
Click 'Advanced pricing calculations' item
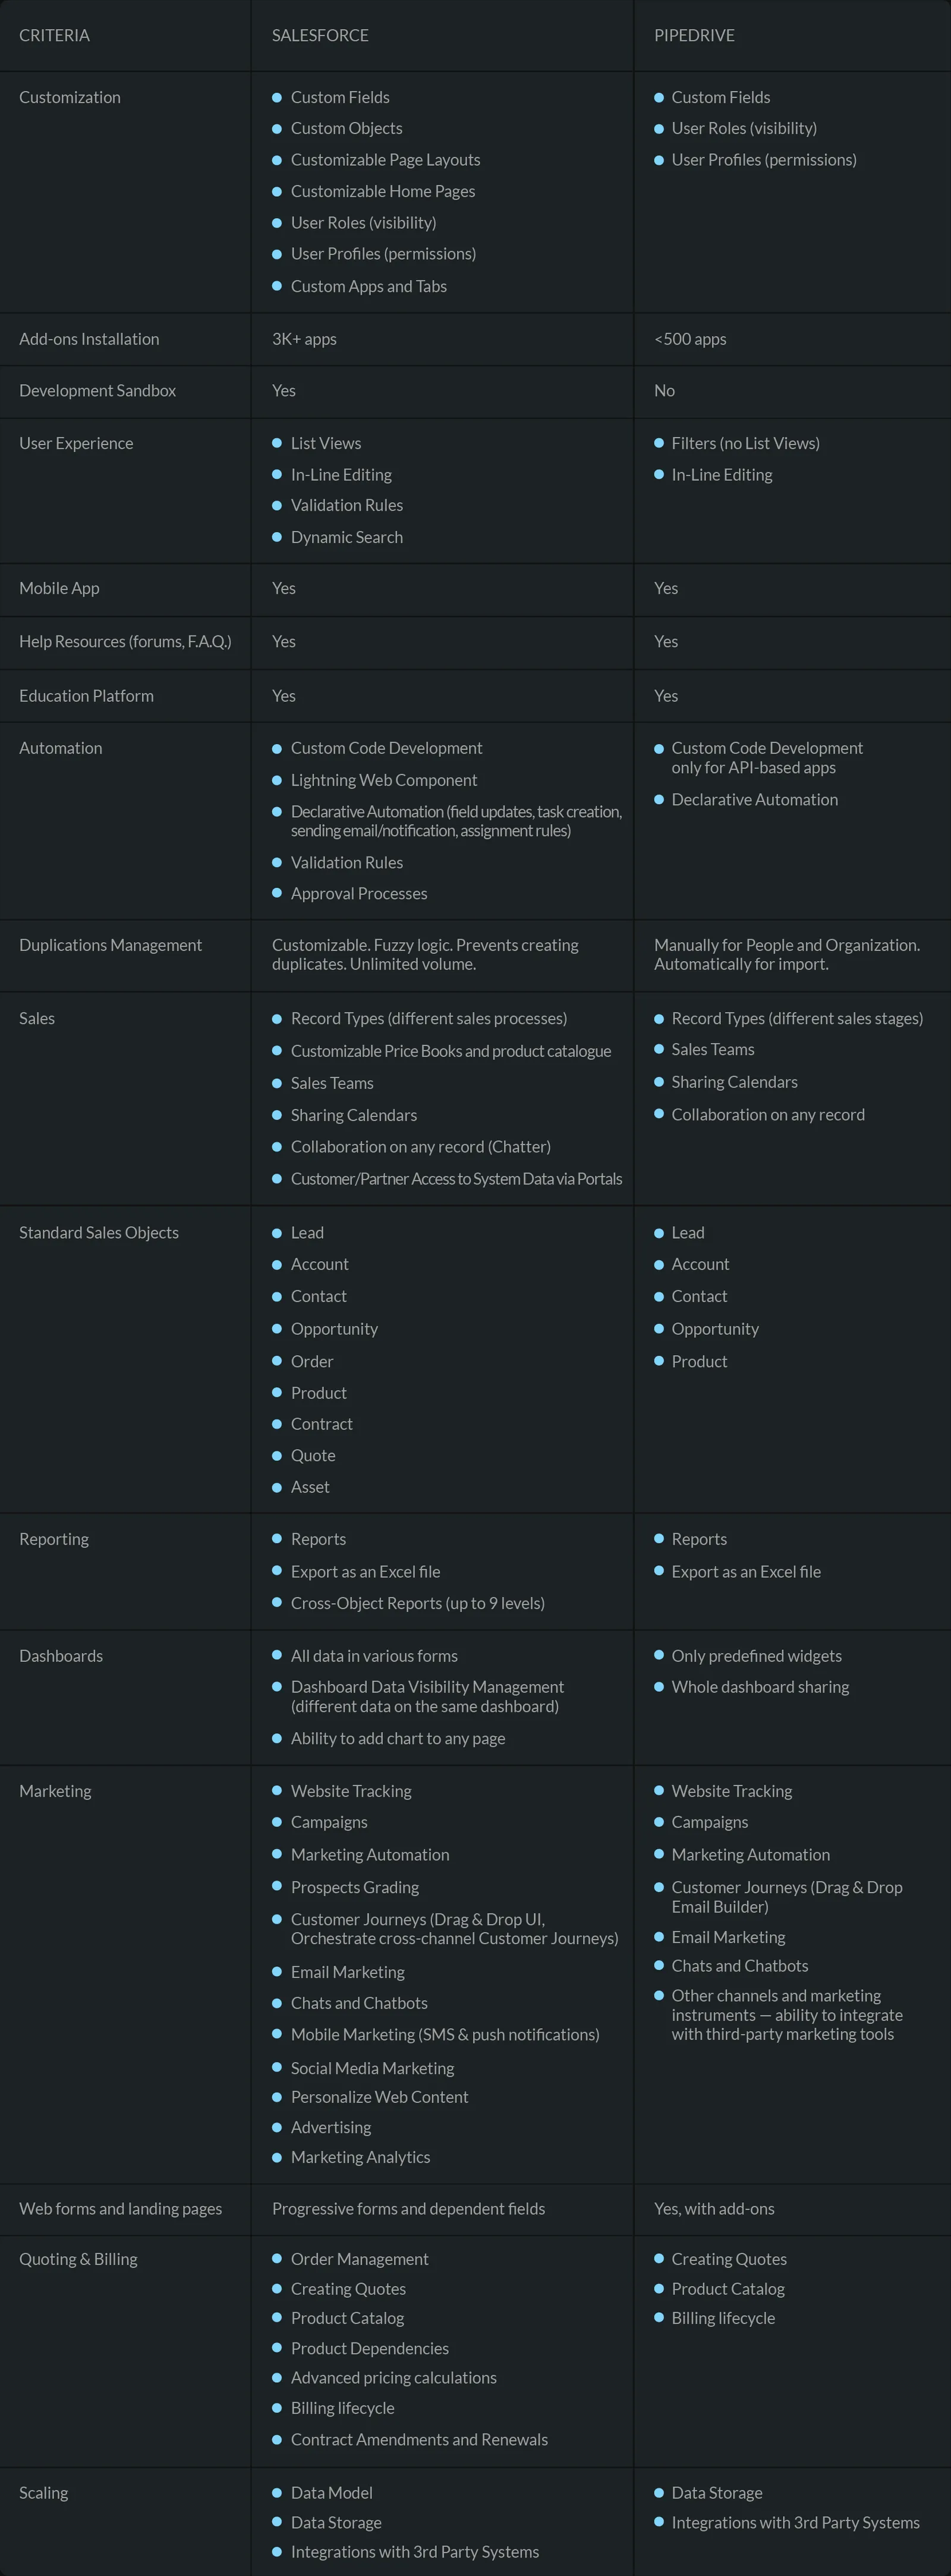click(x=393, y=2378)
